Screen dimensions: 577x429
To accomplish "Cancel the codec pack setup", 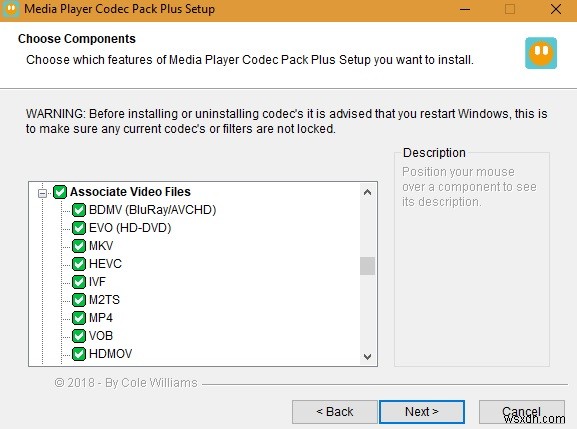I will click(x=521, y=412).
